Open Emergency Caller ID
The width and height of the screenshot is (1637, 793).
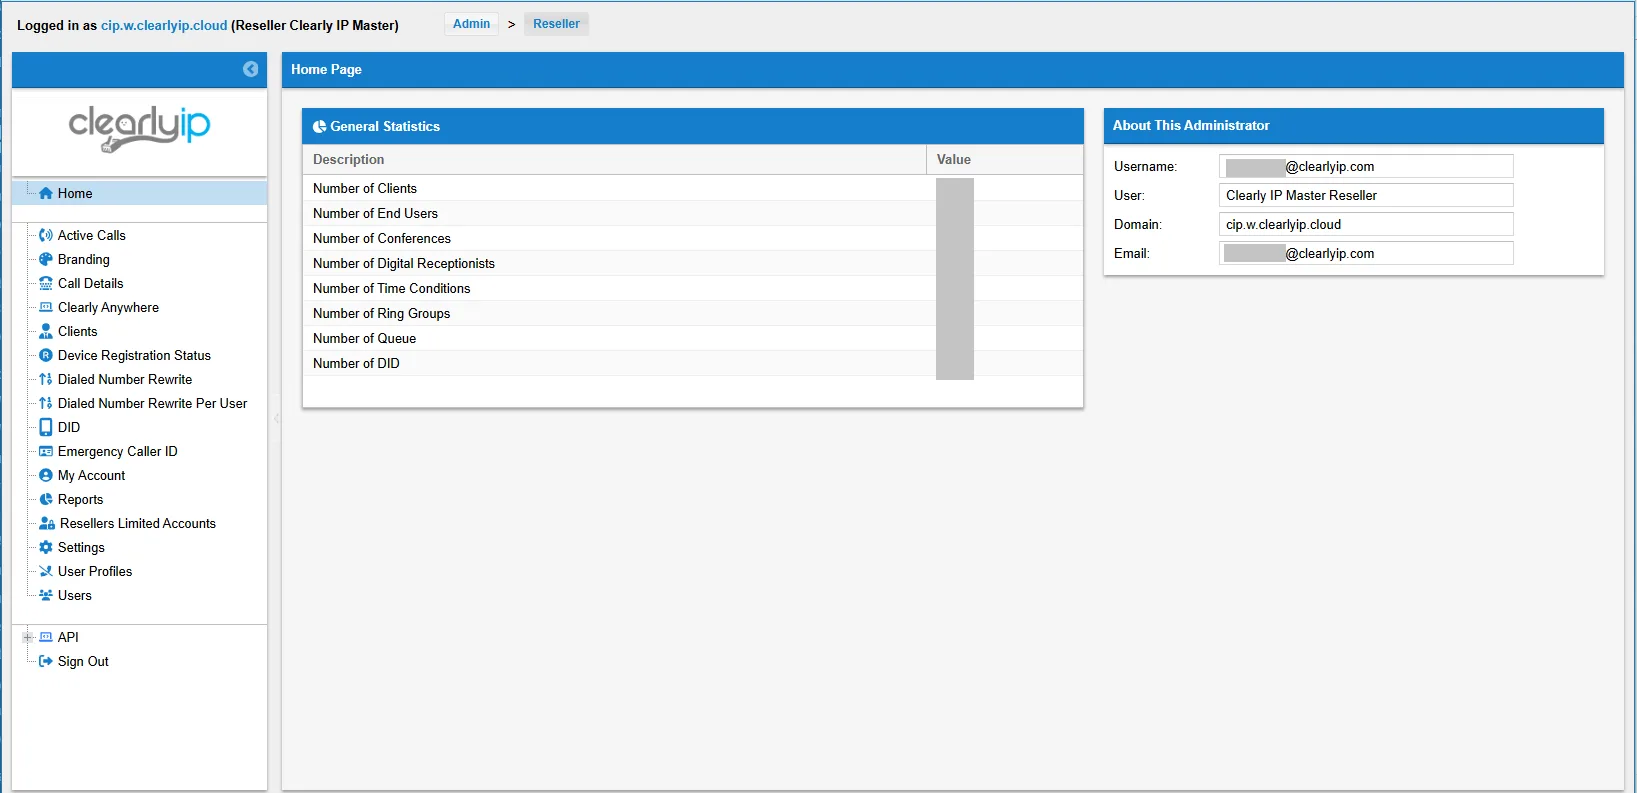[118, 451]
